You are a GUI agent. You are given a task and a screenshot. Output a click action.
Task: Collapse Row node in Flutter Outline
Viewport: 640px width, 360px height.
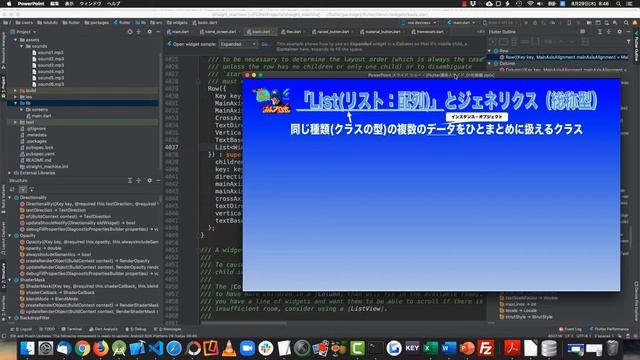(490, 51)
